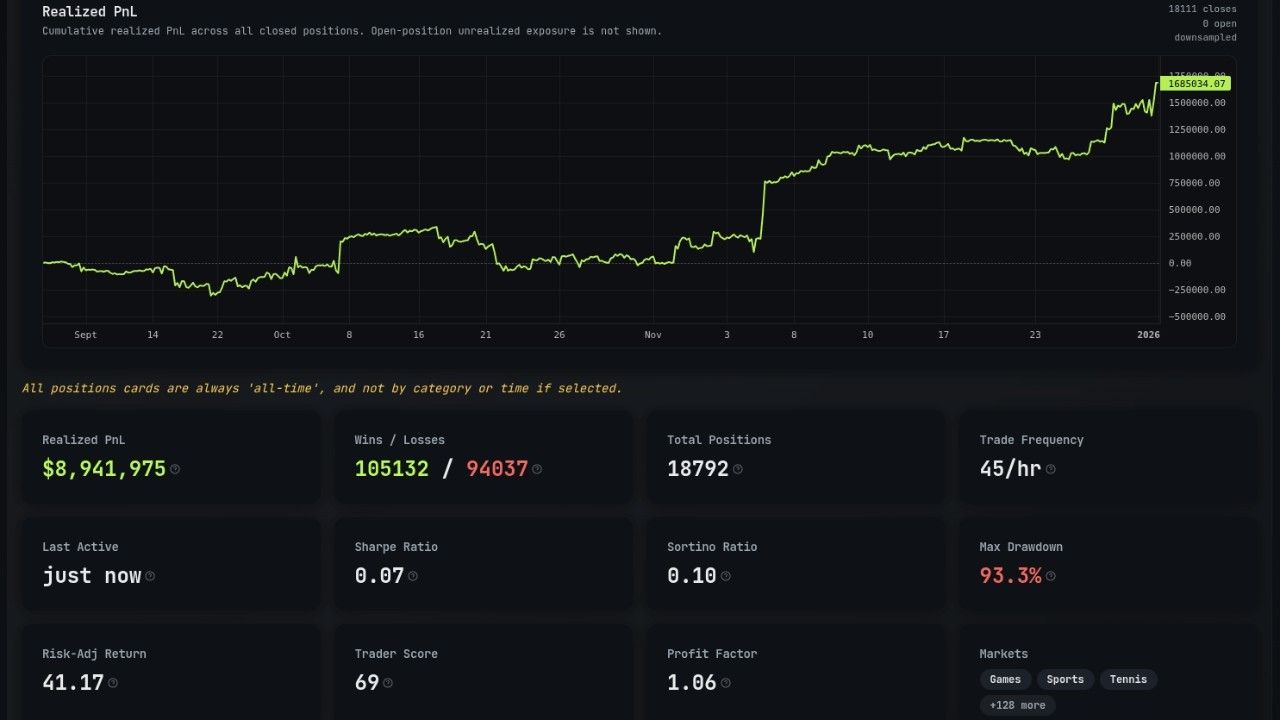The width and height of the screenshot is (1280, 720).
Task: Select the Sports market tag
Action: [x=1065, y=680]
